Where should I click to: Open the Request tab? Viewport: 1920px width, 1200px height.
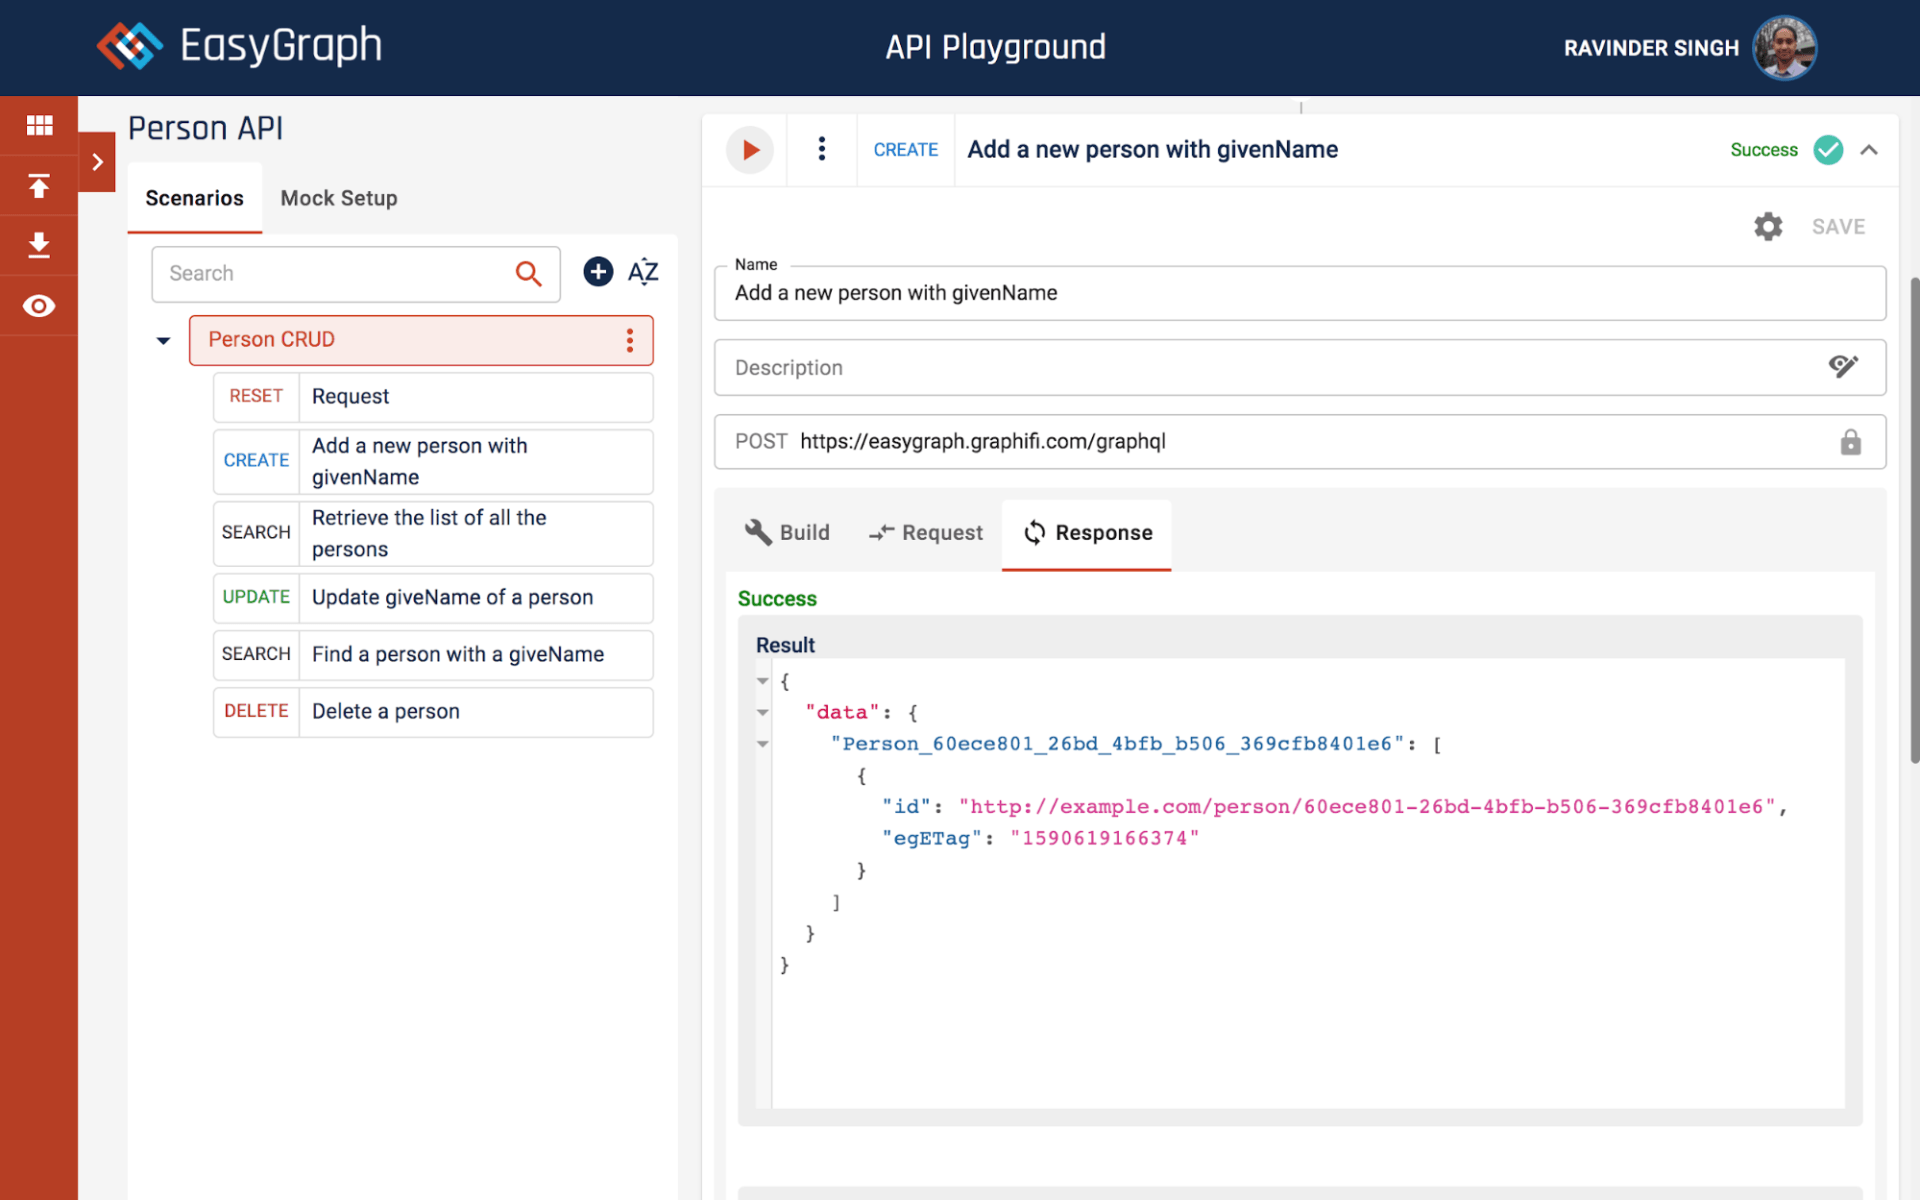point(926,533)
